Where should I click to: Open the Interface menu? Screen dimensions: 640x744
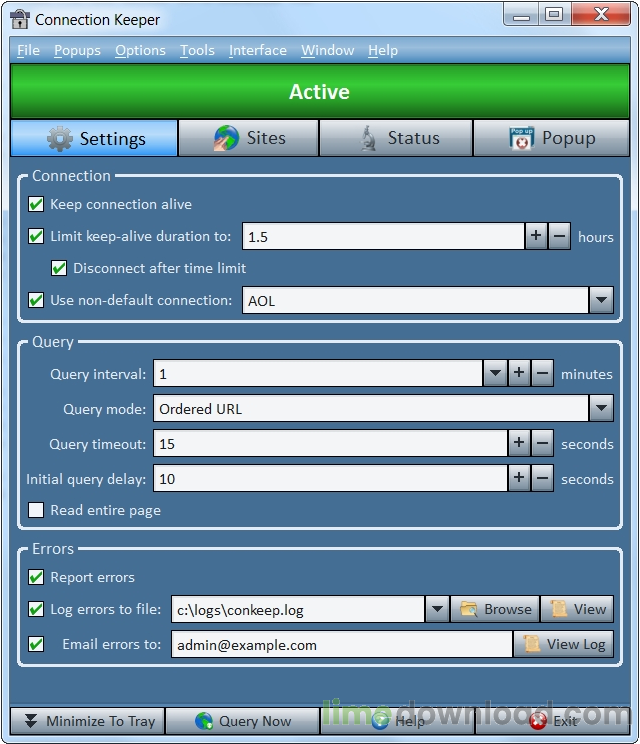click(258, 50)
